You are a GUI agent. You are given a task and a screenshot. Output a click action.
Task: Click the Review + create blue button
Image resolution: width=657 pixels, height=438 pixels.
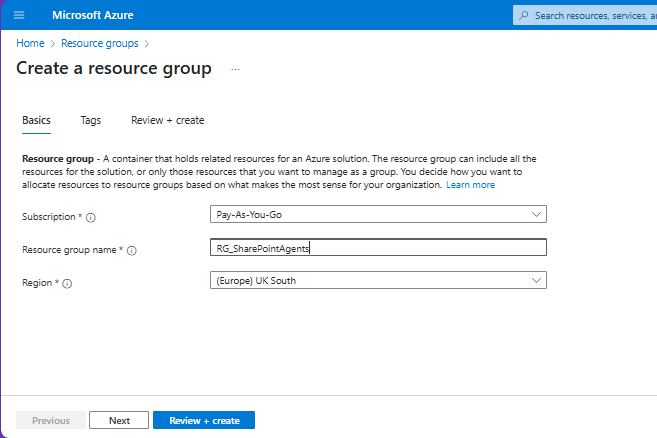pyautogui.click(x=204, y=420)
